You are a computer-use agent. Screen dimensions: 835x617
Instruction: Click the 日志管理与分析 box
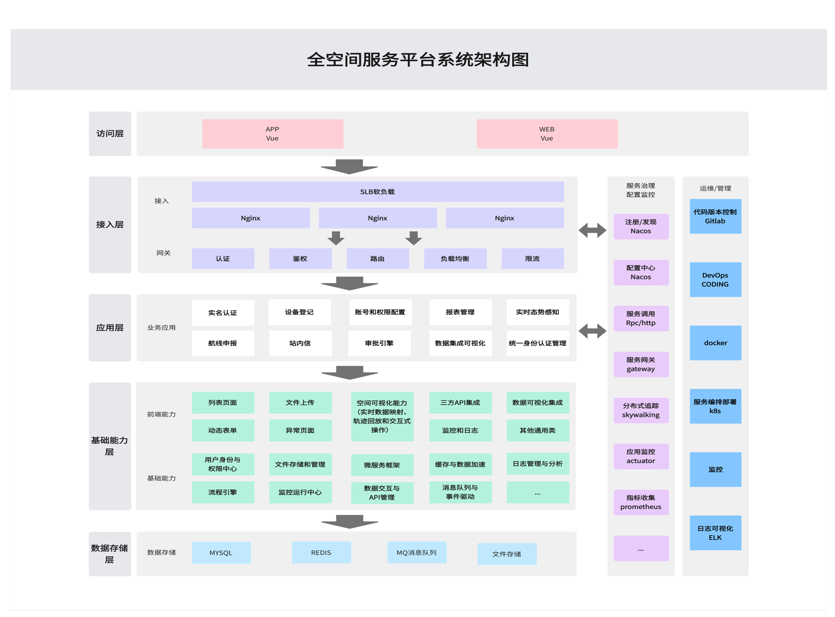tap(537, 464)
